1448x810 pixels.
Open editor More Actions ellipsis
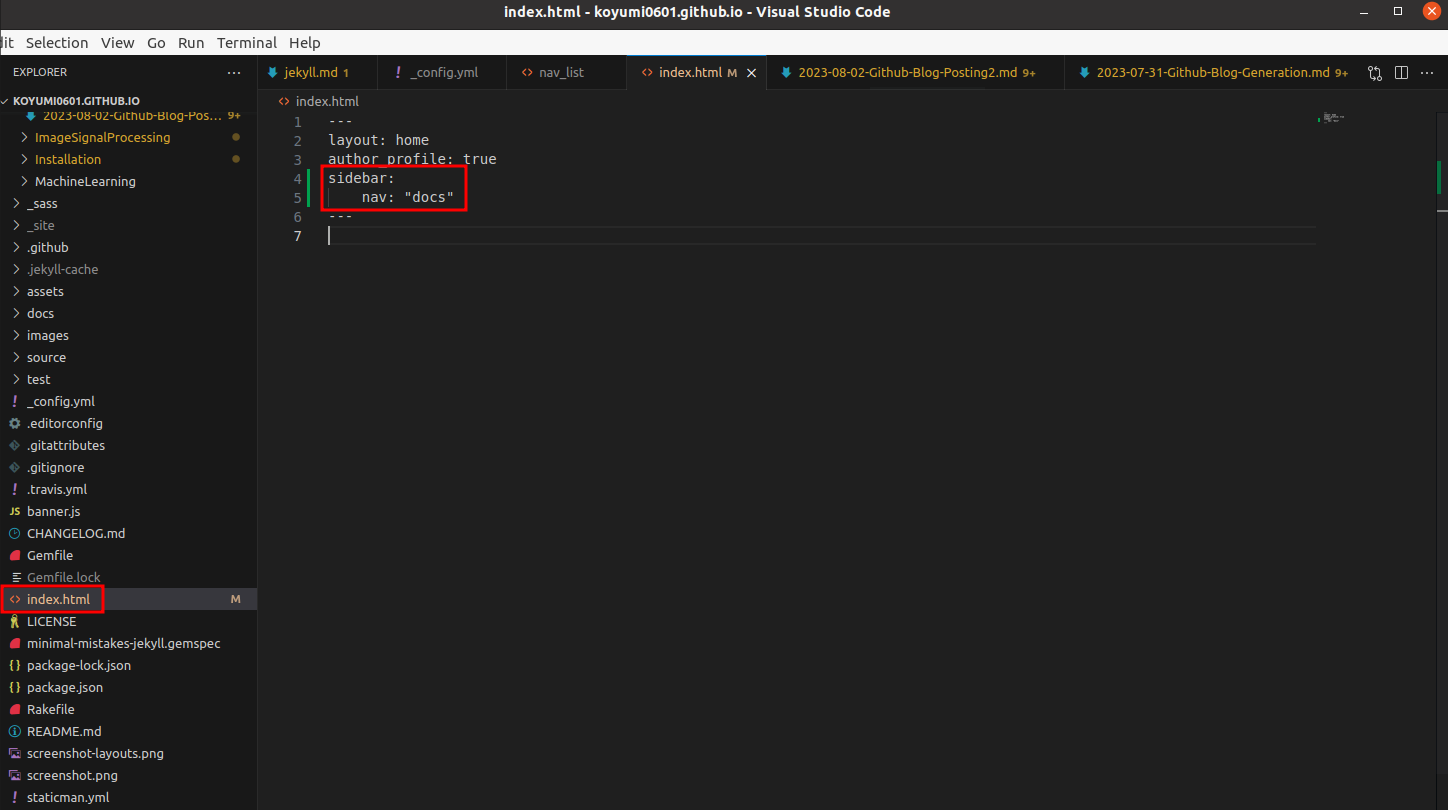click(1427, 73)
